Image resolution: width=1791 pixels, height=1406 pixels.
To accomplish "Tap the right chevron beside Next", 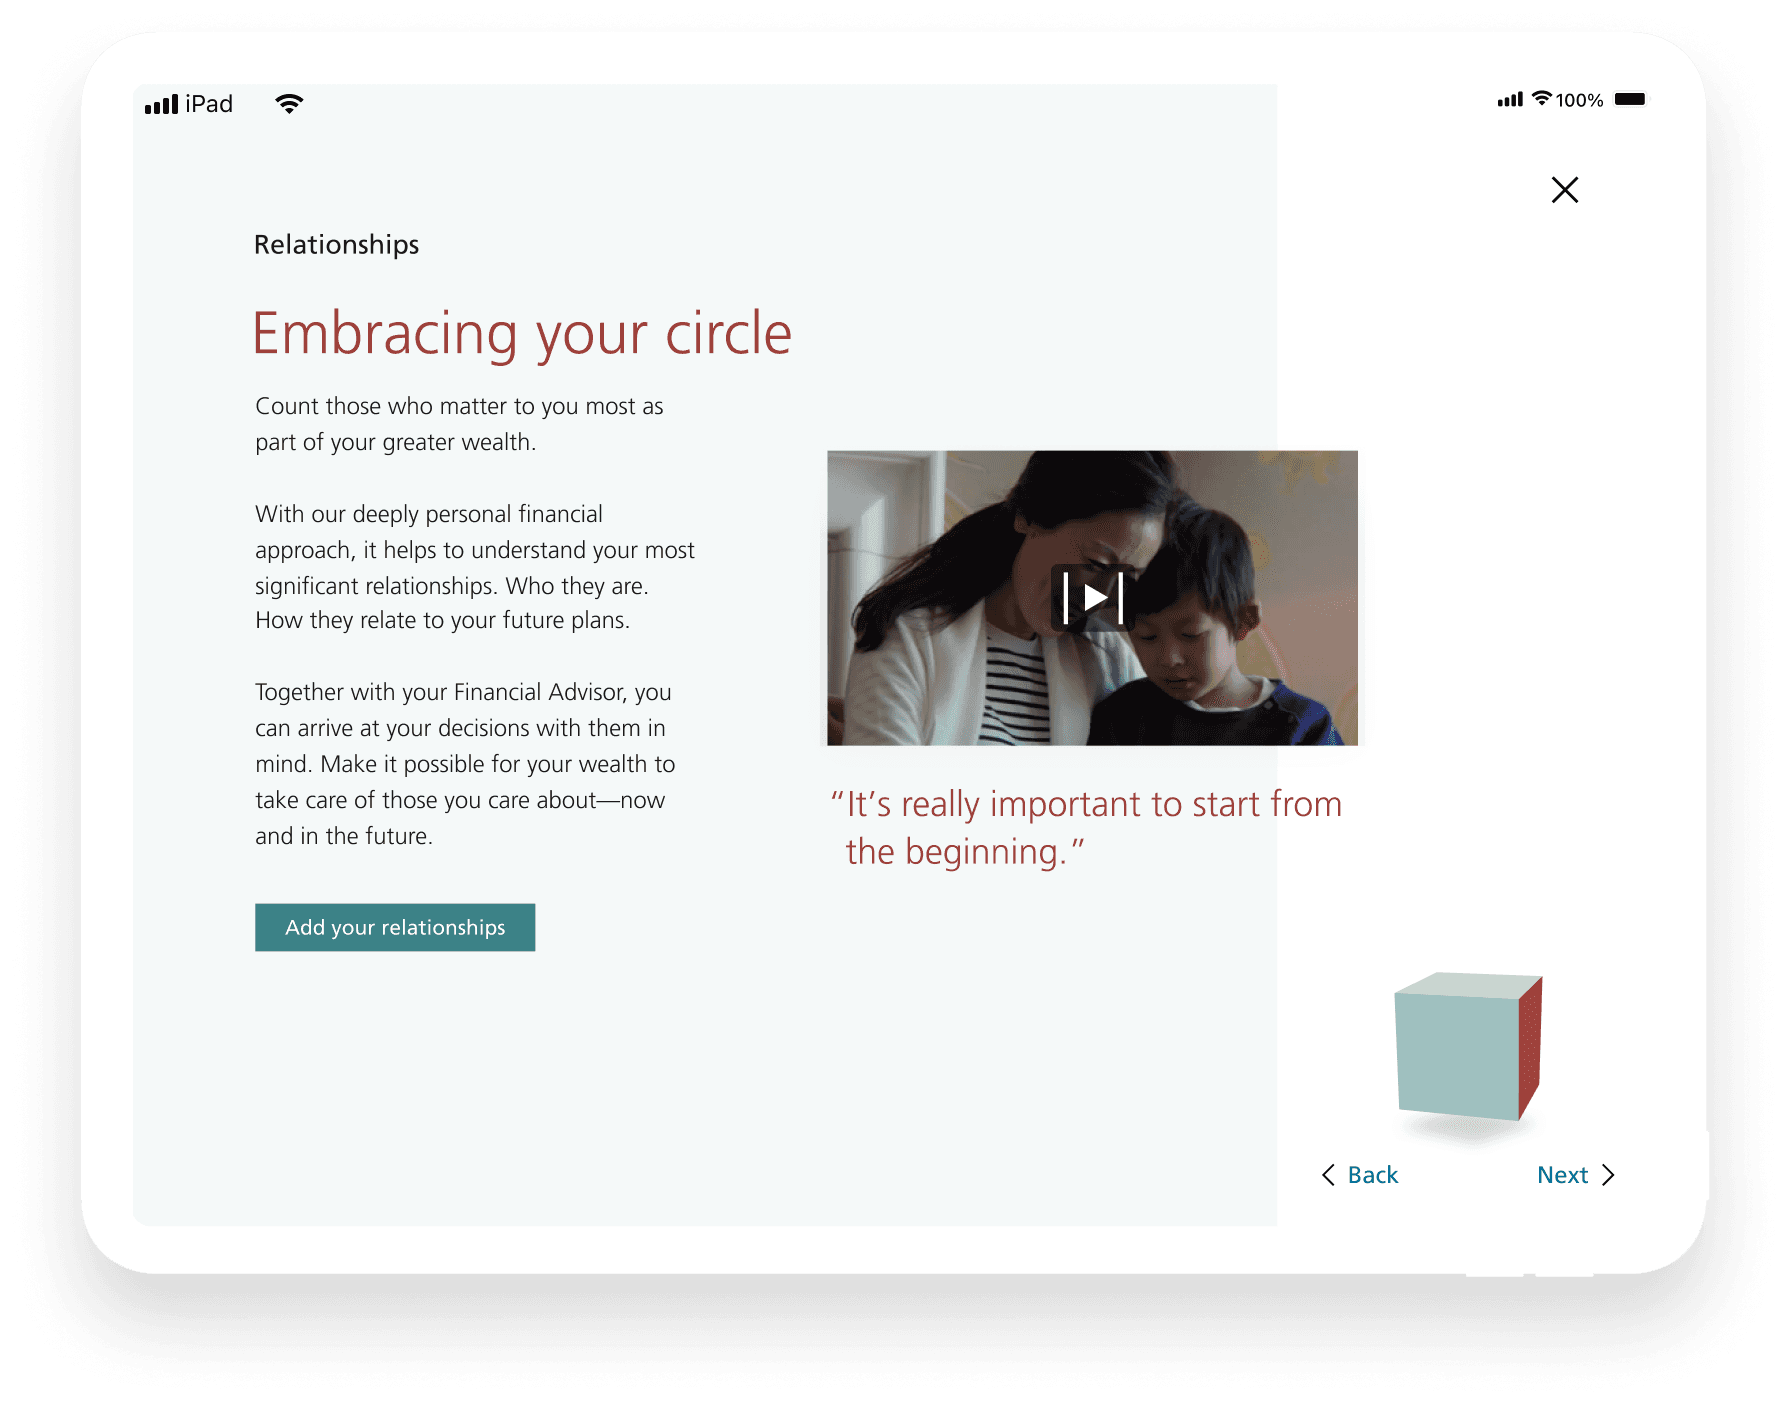I will tap(1608, 1175).
